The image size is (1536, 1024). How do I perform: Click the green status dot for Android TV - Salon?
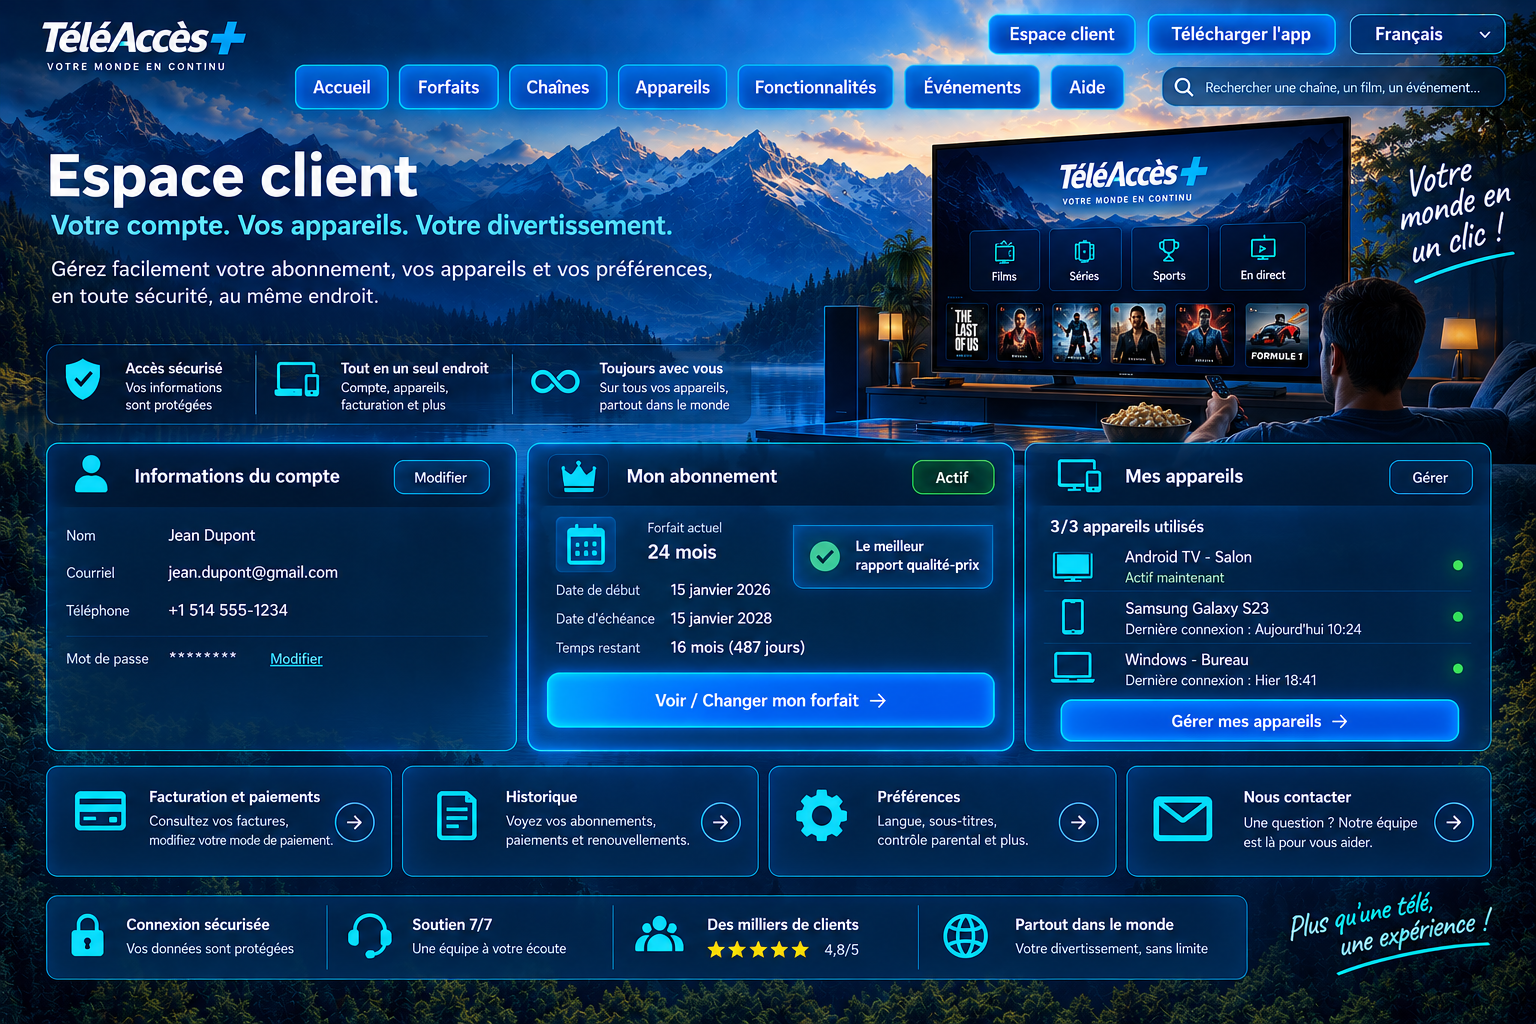coord(1458,565)
